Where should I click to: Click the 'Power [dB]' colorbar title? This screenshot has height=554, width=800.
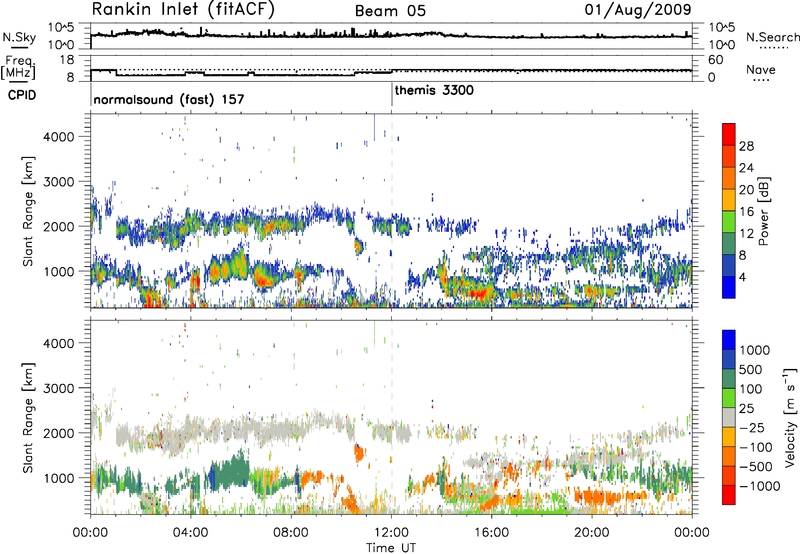763,211
